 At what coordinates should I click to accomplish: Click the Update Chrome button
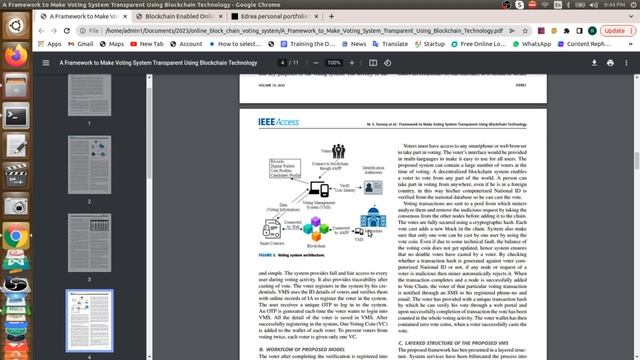coord(618,31)
